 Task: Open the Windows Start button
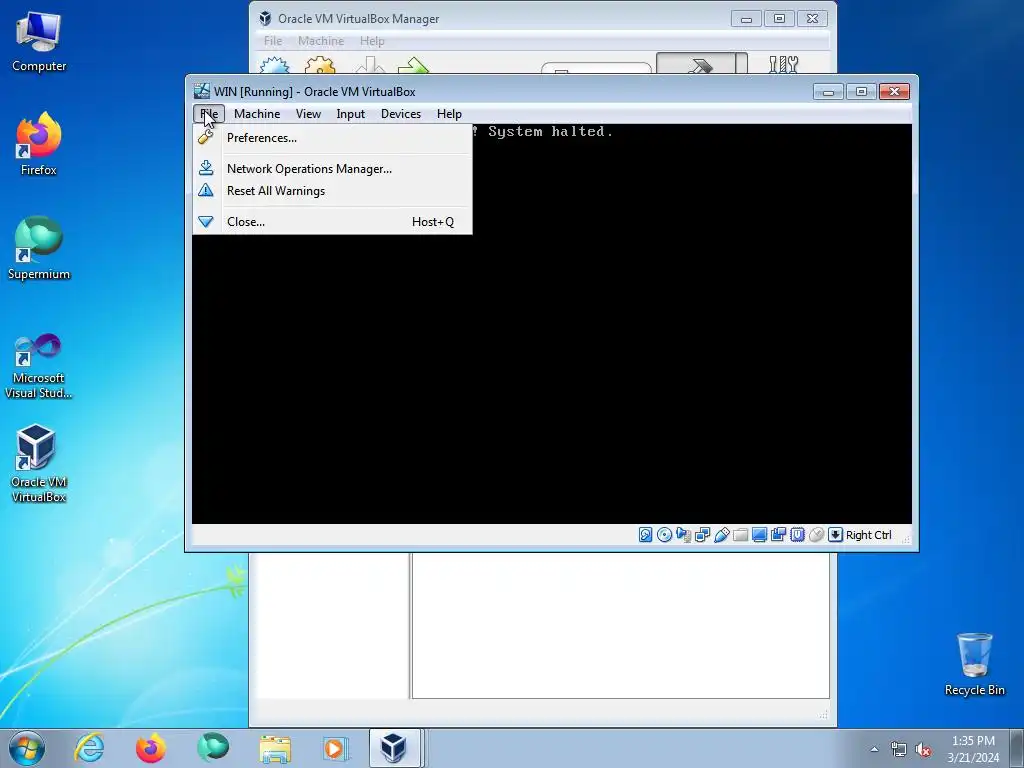click(x=27, y=748)
